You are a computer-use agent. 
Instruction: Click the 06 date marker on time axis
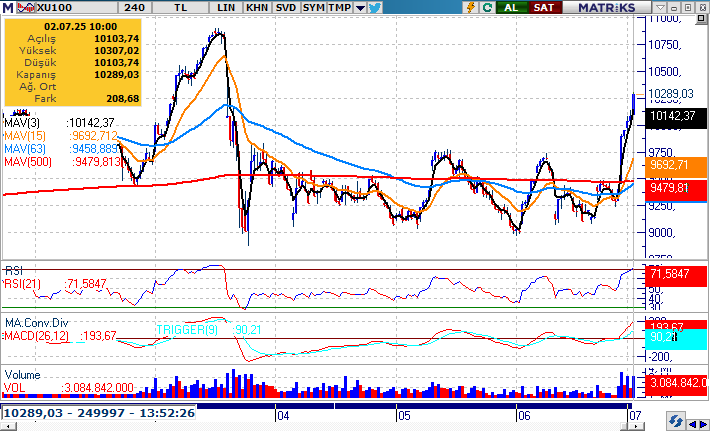(x=524, y=416)
